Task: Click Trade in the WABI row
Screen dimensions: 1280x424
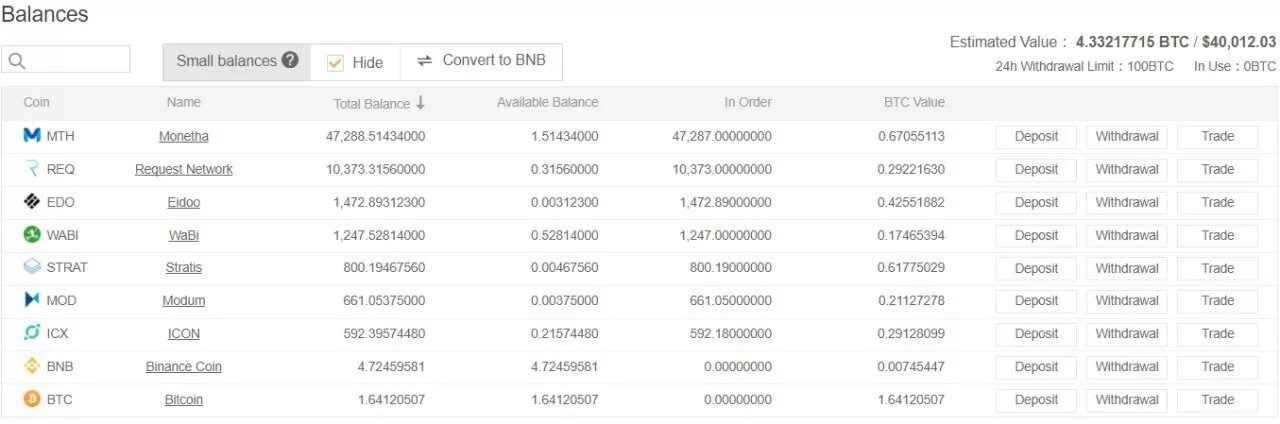Action: click(1218, 236)
